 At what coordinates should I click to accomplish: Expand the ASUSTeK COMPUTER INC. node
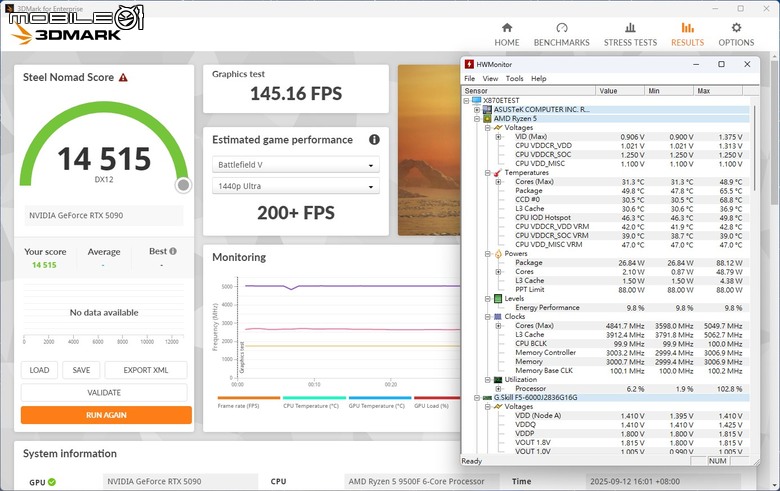[x=477, y=109]
